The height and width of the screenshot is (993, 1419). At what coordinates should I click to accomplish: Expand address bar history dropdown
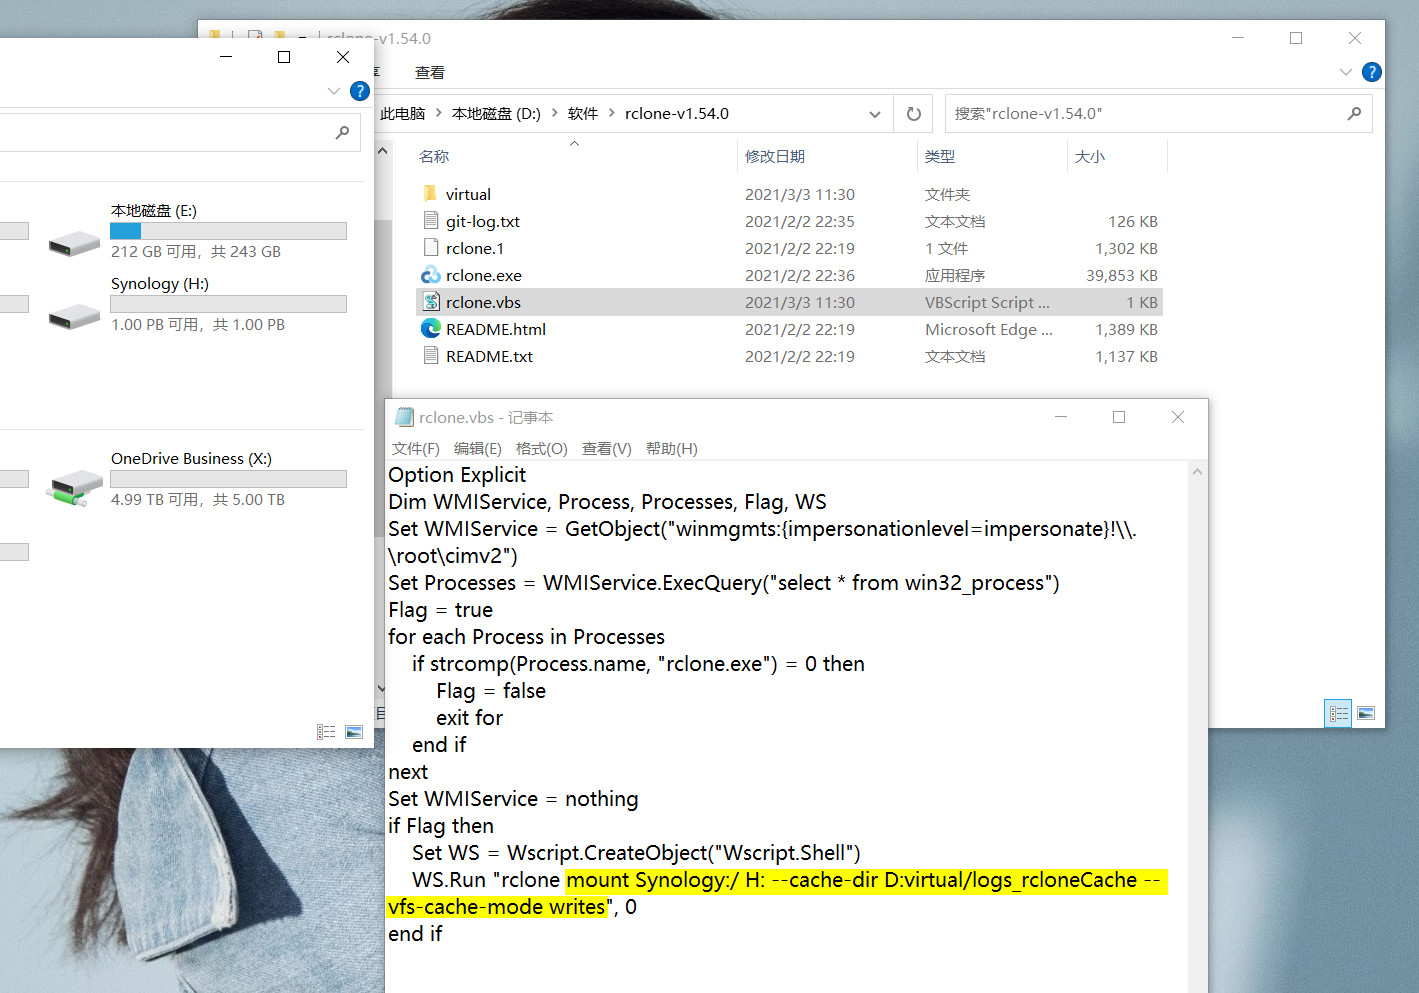point(875,114)
